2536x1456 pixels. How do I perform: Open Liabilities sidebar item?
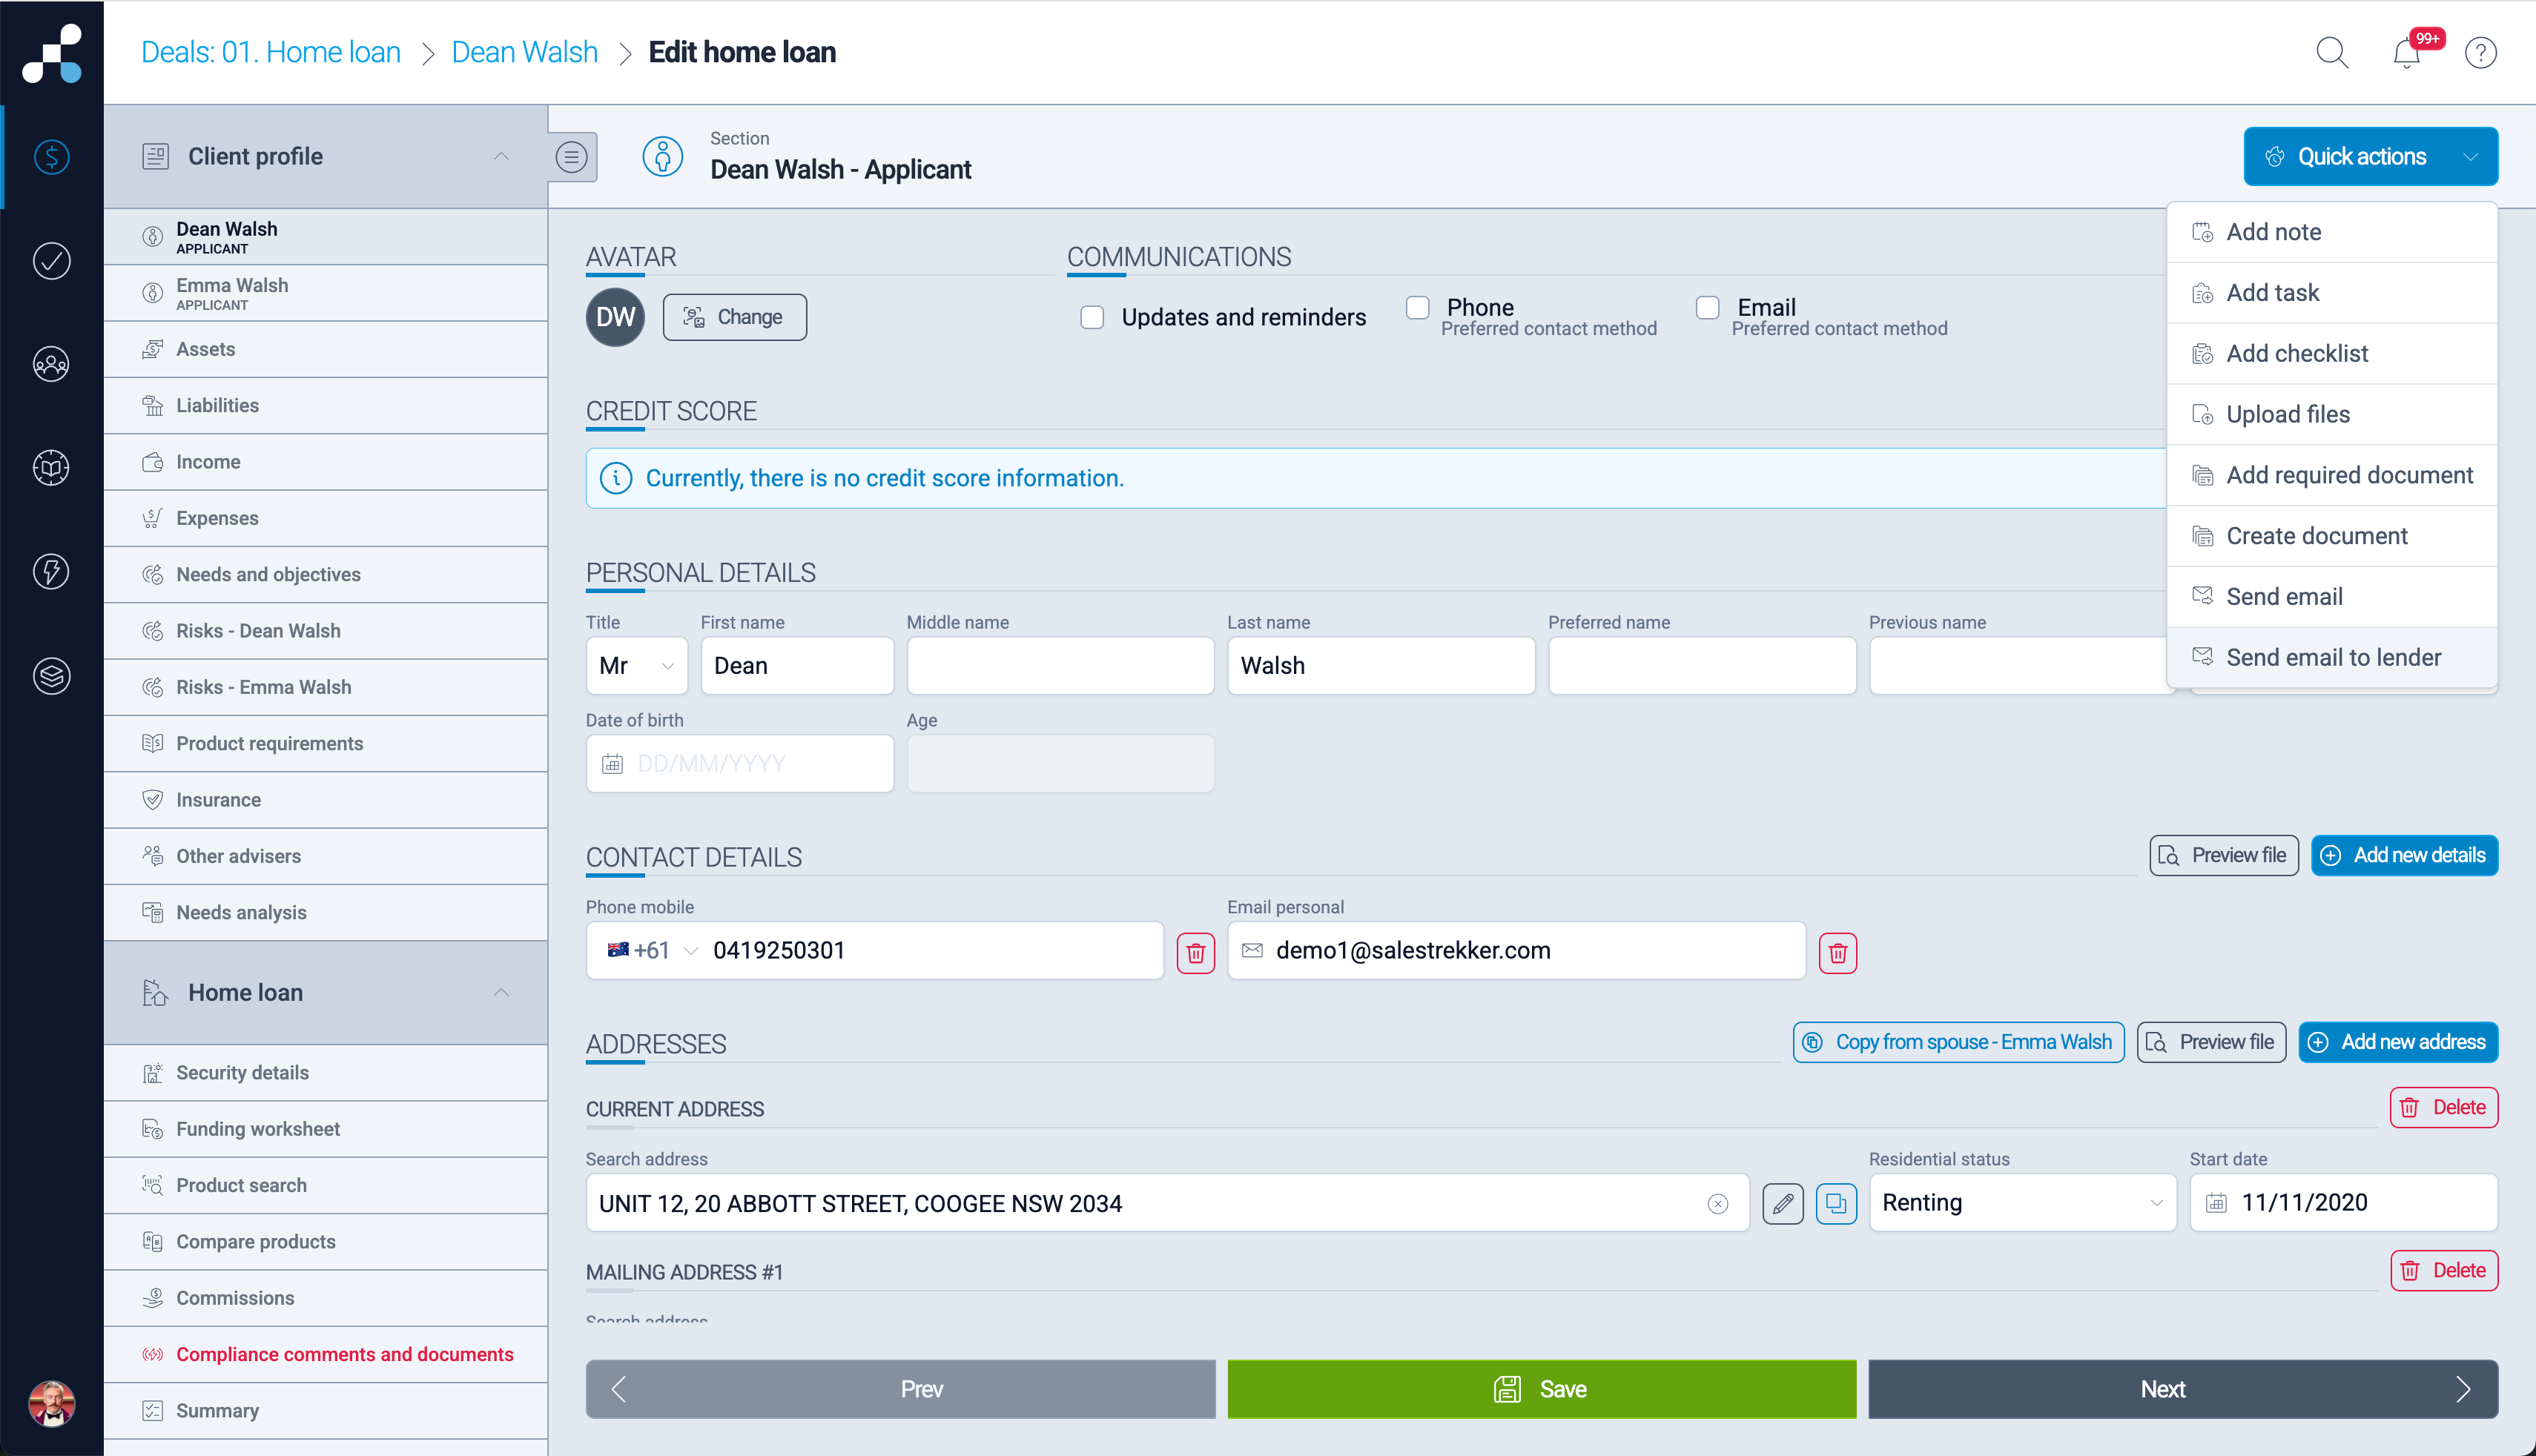pyautogui.click(x=326, y=405)
